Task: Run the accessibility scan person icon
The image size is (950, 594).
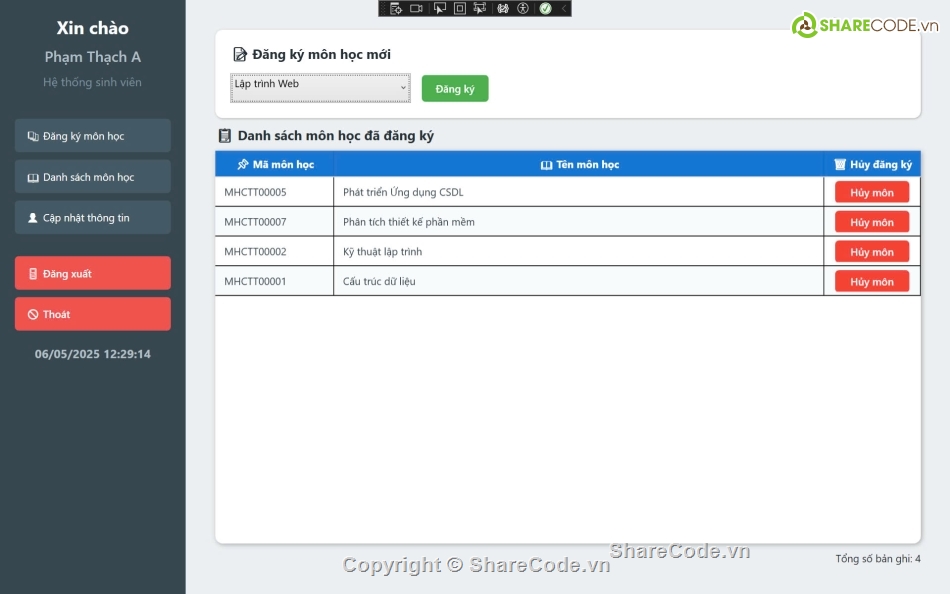Action: (523, 8)
